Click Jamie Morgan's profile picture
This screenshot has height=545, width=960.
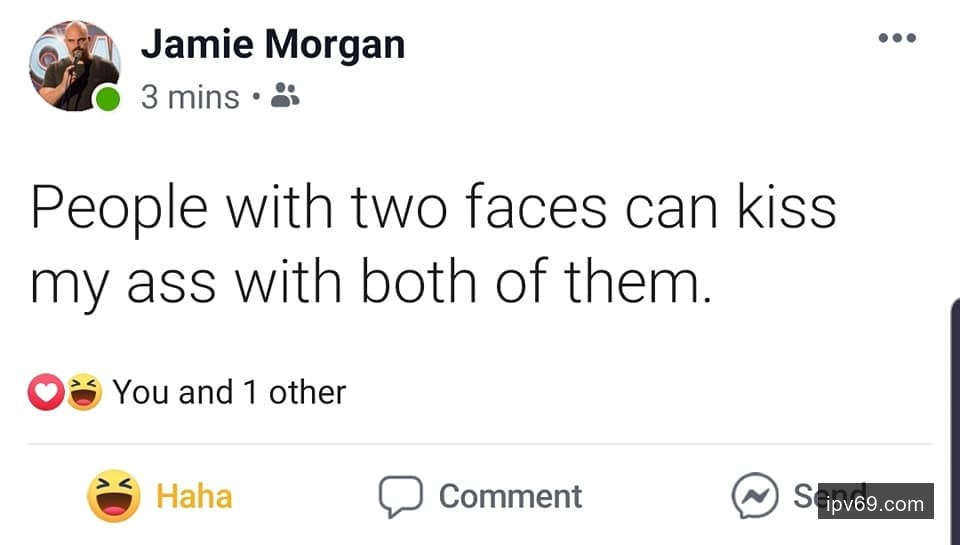(73, 64)
